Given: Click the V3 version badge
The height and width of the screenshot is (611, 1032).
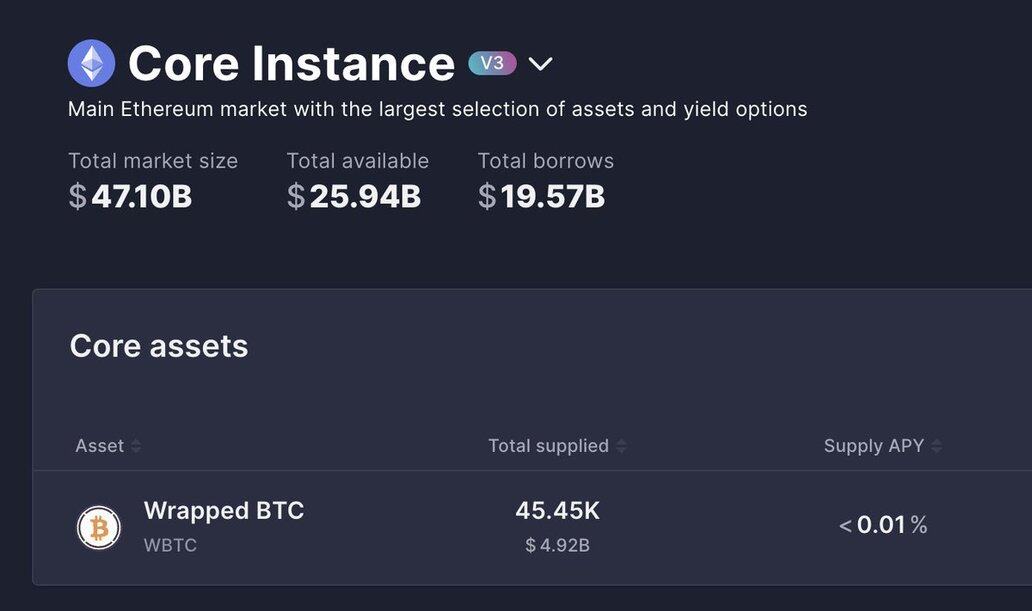Looking at the screenshot, I should [492, 63].
